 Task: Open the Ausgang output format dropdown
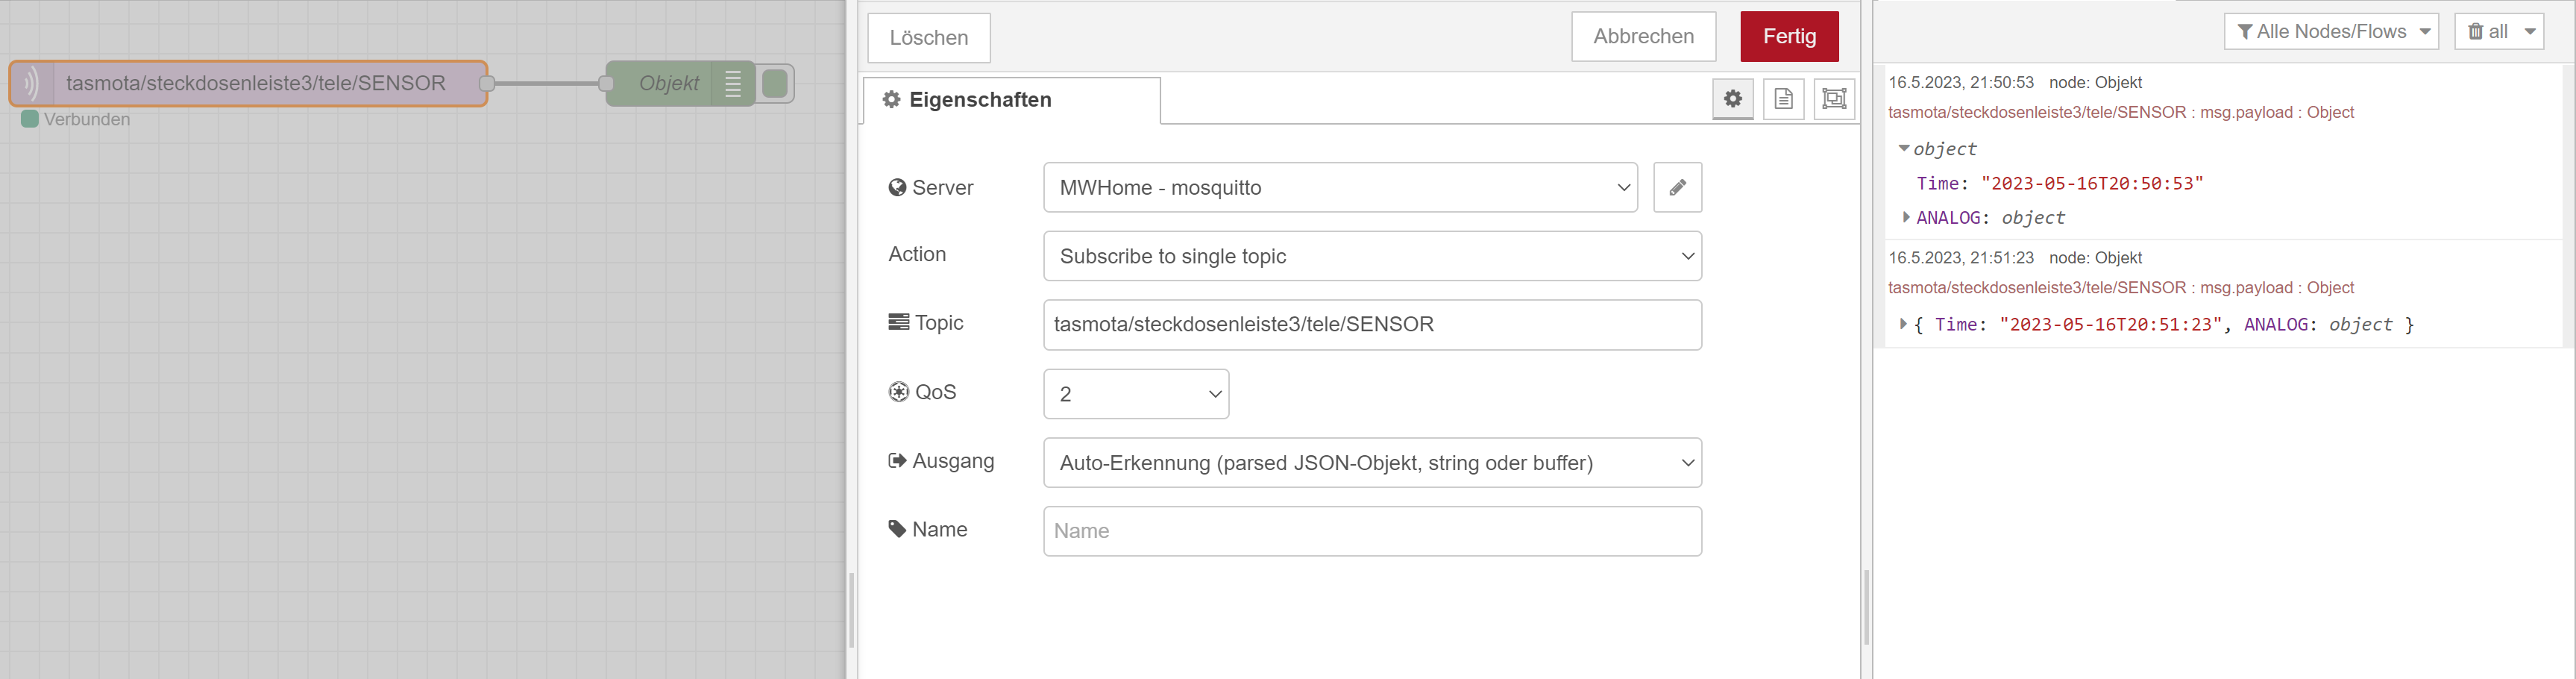pos(1372,463)
